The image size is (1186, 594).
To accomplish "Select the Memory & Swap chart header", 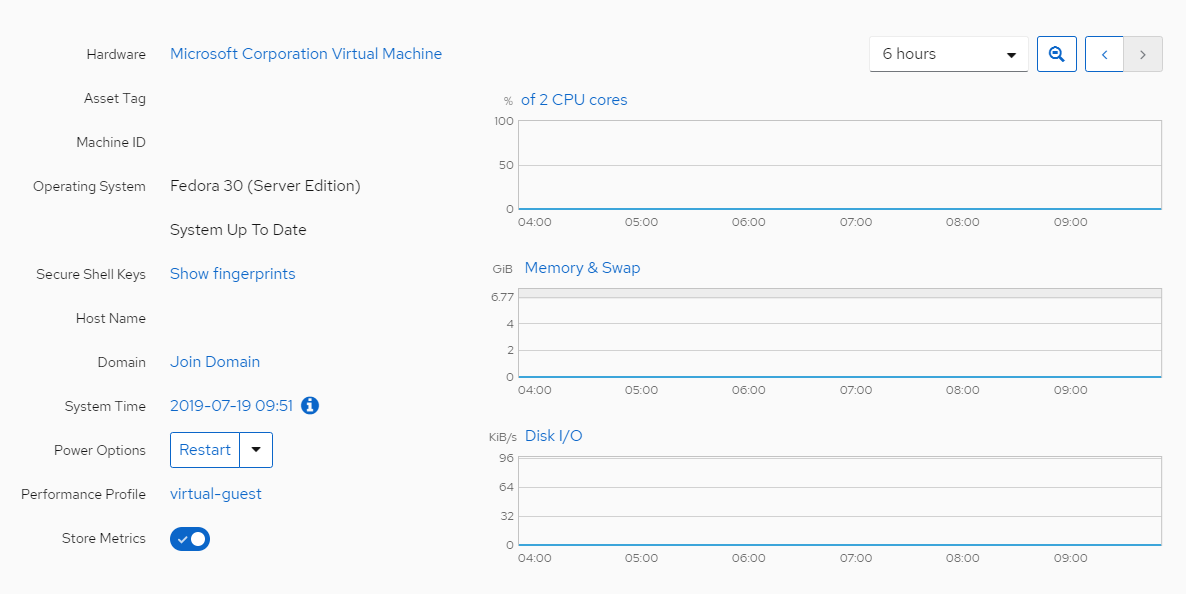I will tap(582, 267).
